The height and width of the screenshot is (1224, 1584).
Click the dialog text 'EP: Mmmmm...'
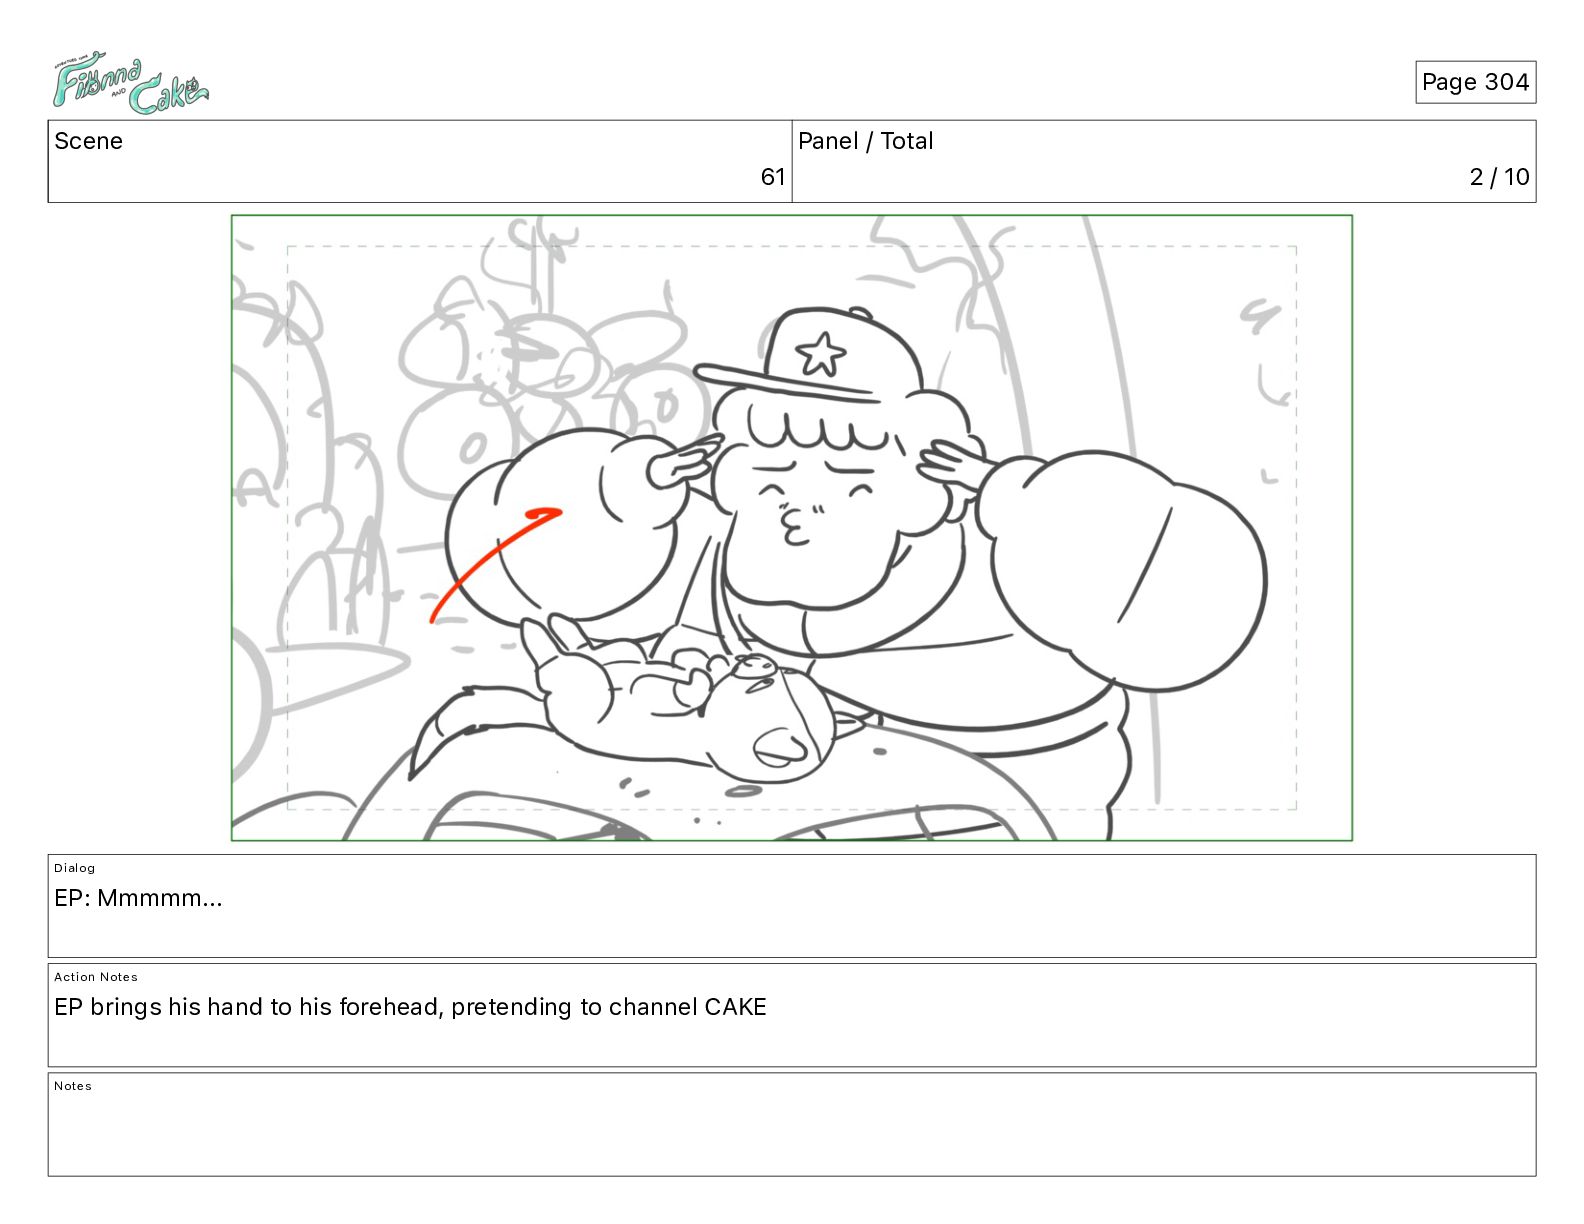138,898
